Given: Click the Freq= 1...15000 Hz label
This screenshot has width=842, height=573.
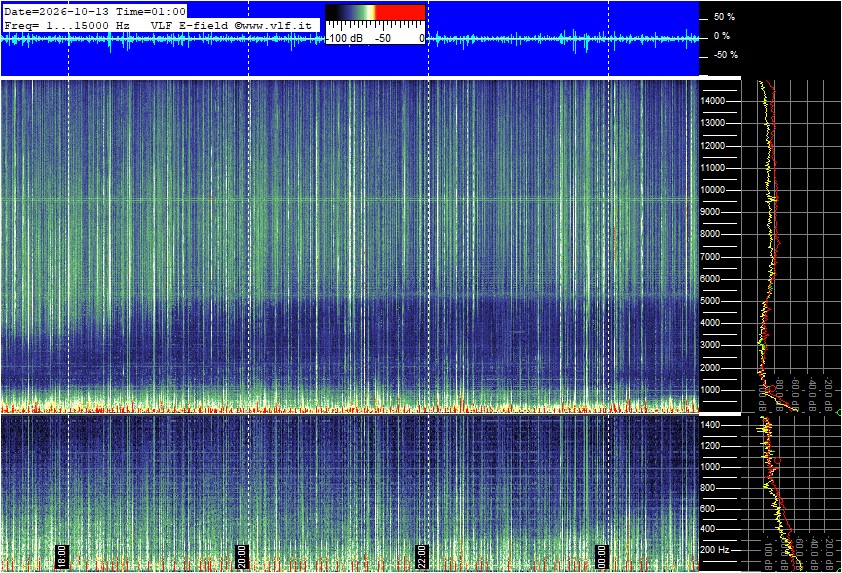Looking at the screenshot, I should [x=67, y=25].
